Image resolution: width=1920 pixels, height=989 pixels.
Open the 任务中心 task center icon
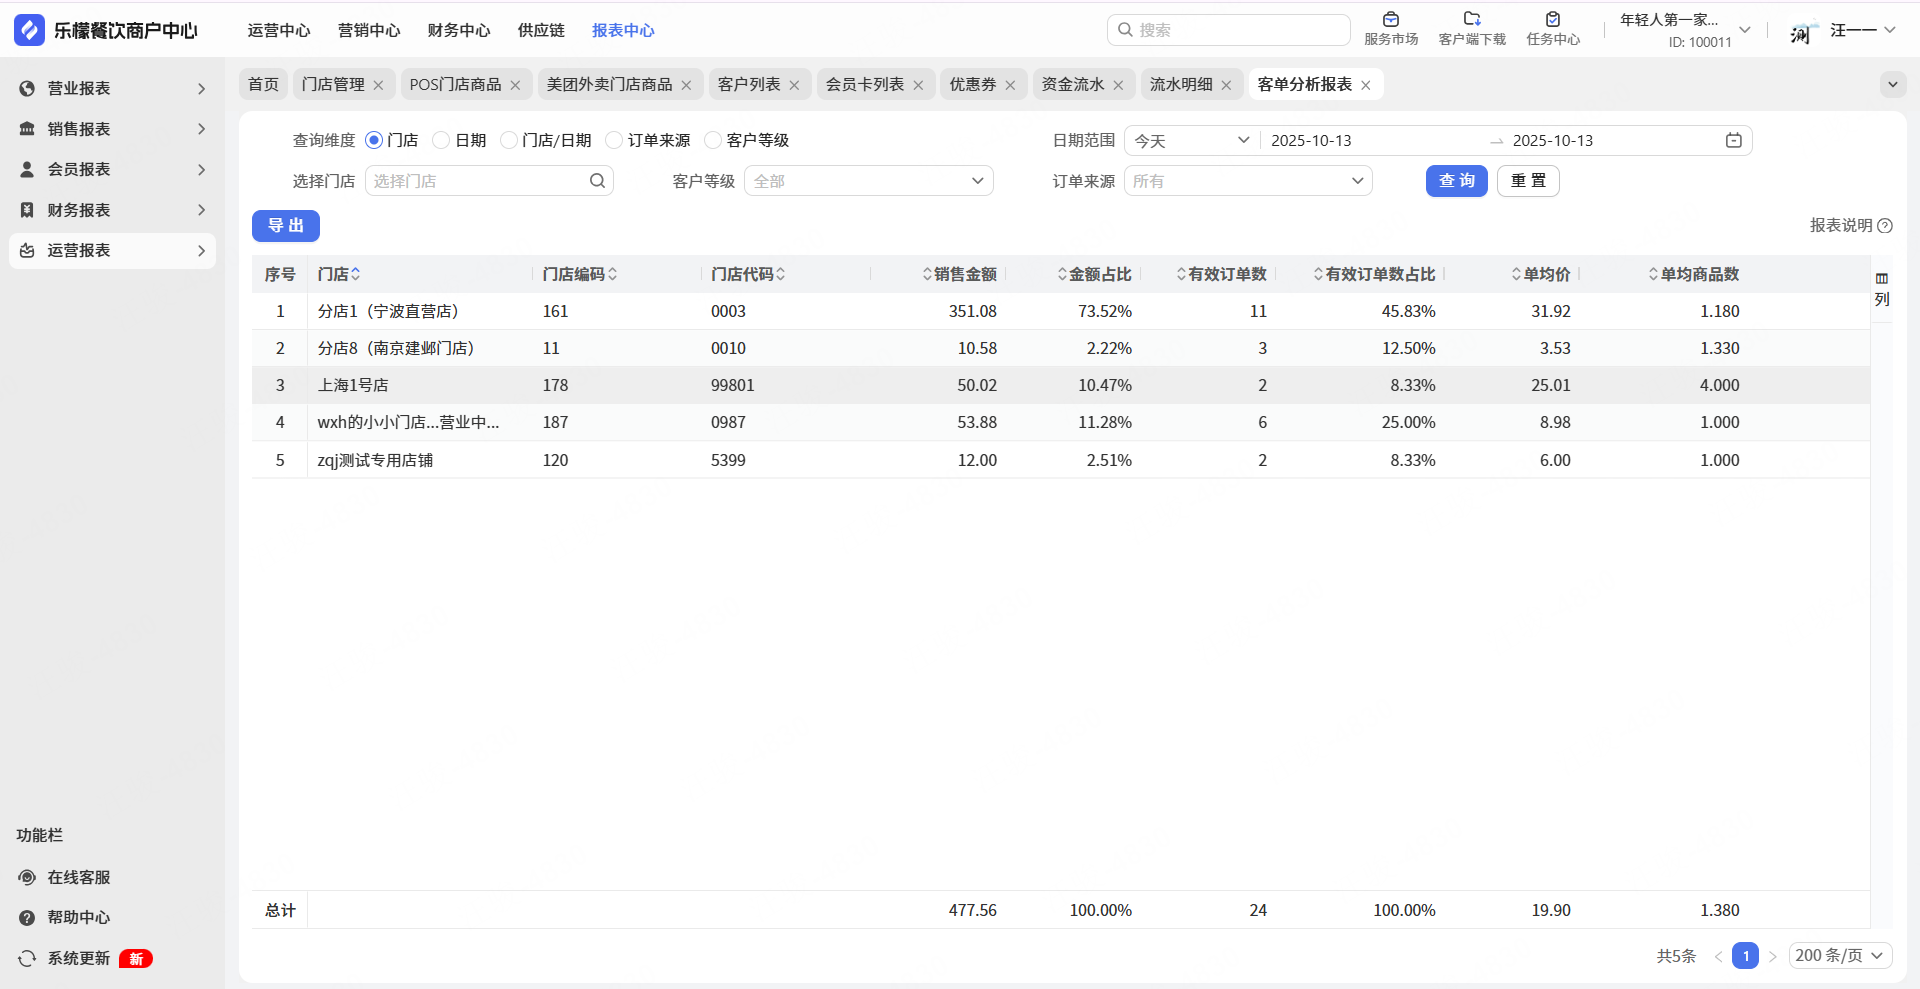point(1553,20)
